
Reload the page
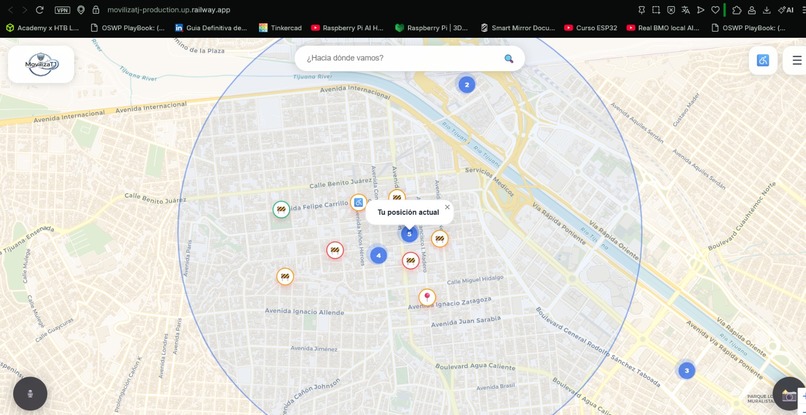pyautogui.click(x=40, y=10)
